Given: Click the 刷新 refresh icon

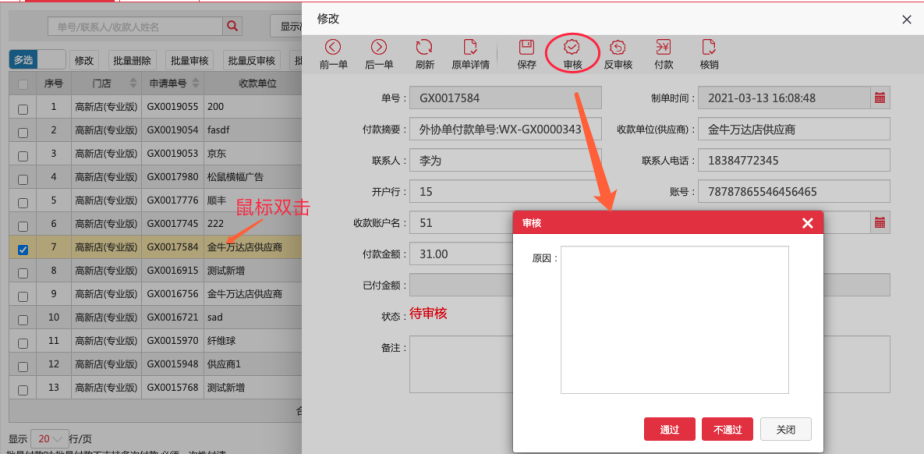Looking at the screenshot, I should 424,47.
